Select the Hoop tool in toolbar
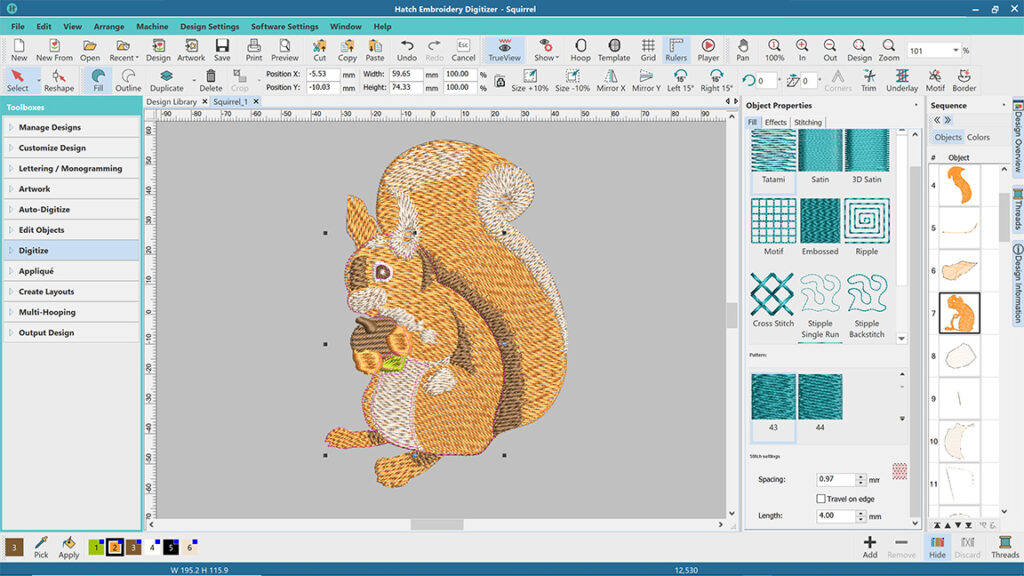The height and width of the screenshot is (576, 1024). click(580, 50)
